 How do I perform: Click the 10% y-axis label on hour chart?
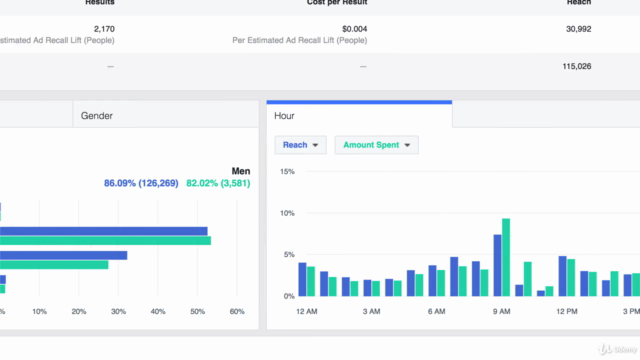click(x=287, y=213)
